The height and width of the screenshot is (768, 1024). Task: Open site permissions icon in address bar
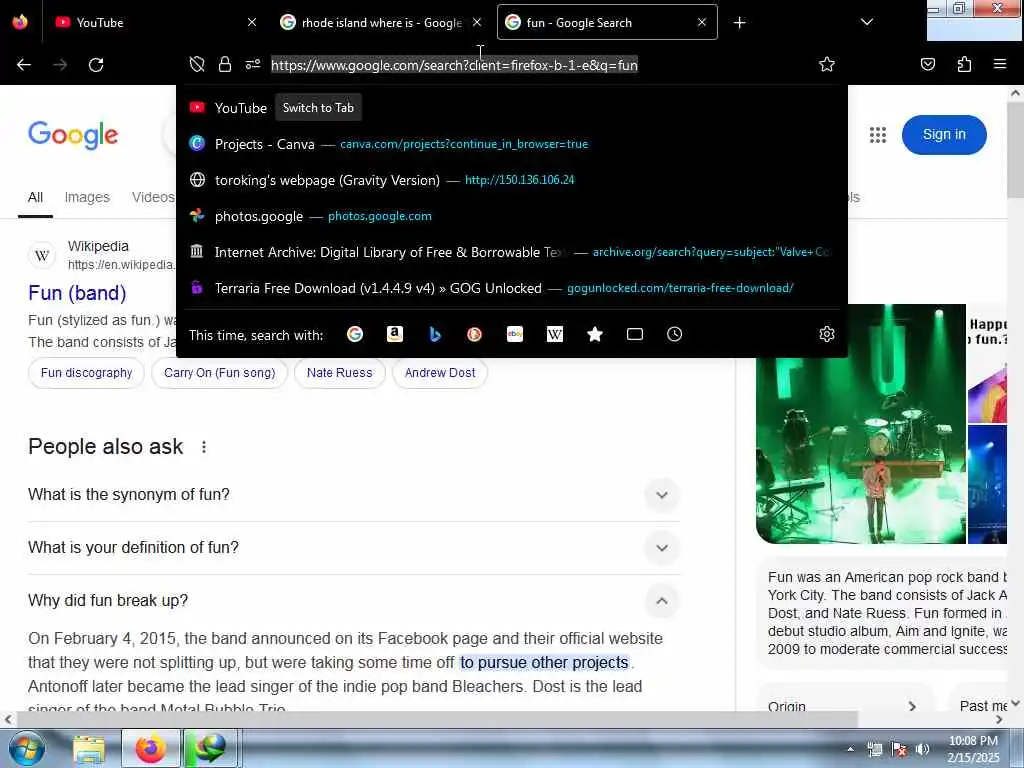pyautogui.click(x=253, y=64)
